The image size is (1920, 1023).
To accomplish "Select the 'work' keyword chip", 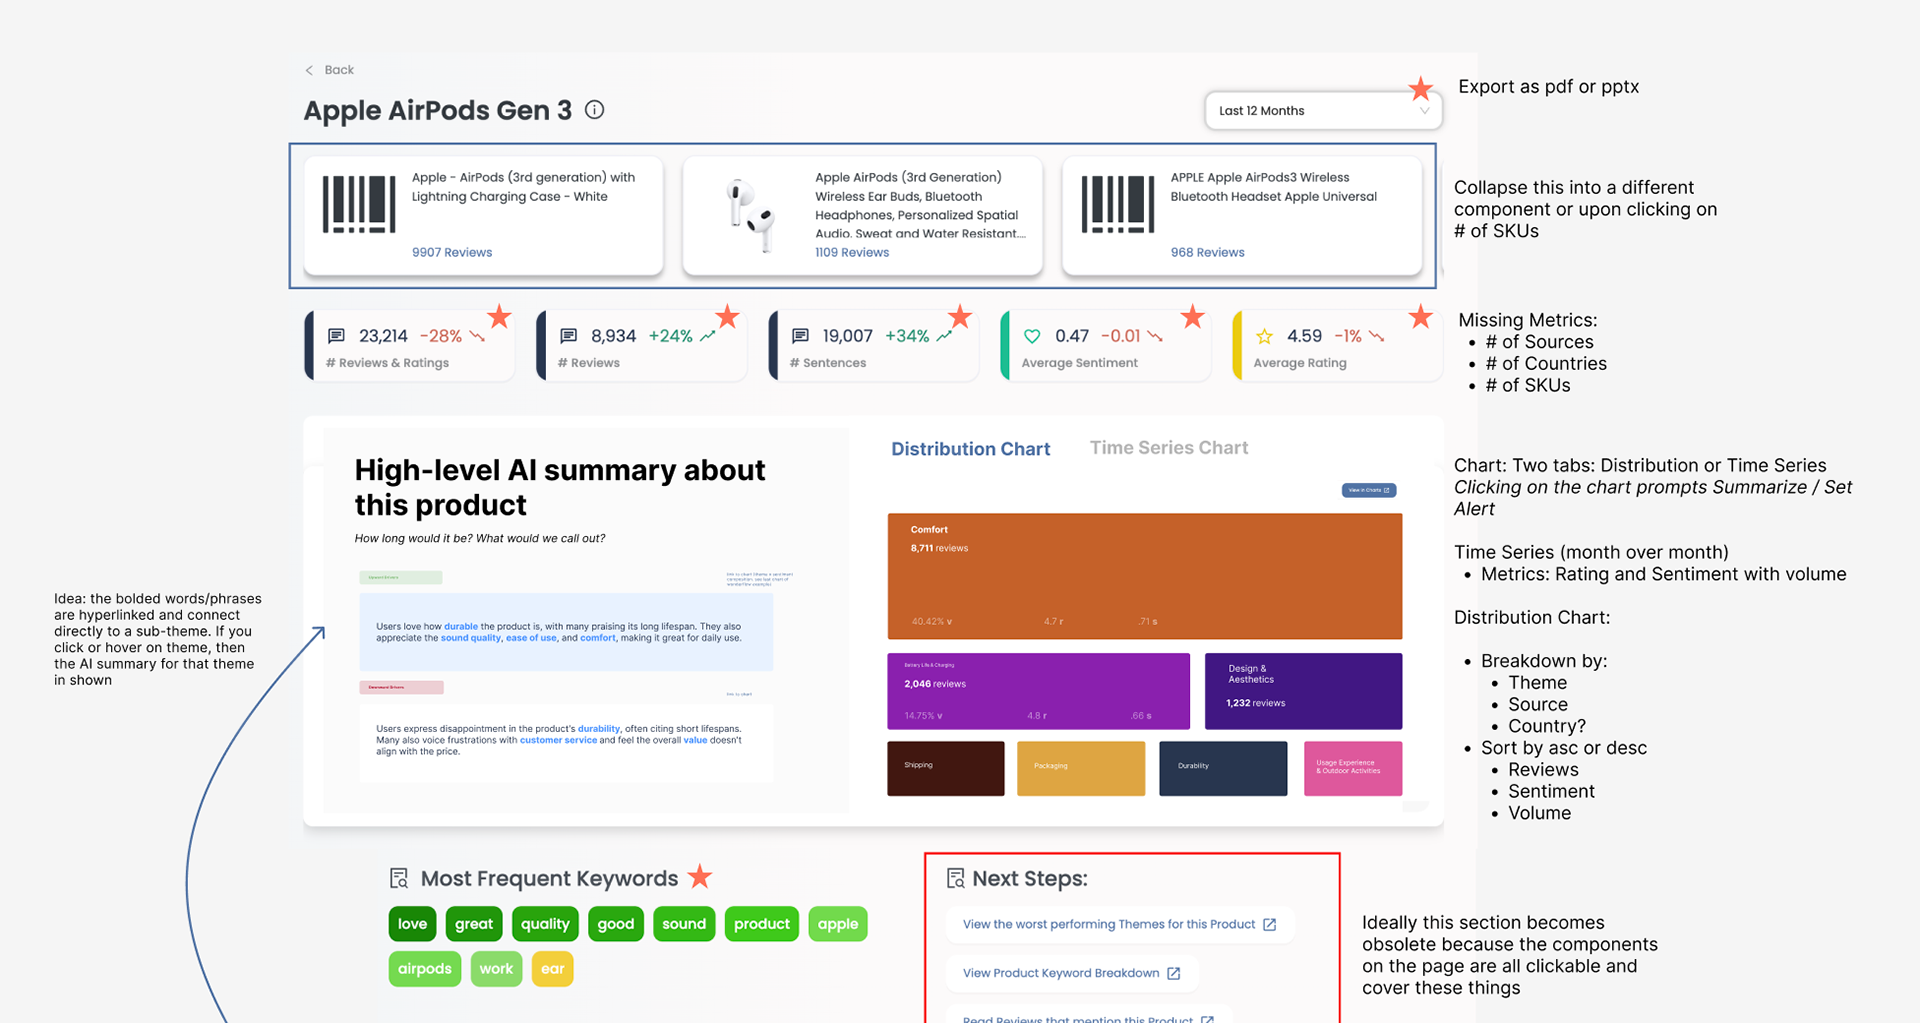I will click(496, 969).
